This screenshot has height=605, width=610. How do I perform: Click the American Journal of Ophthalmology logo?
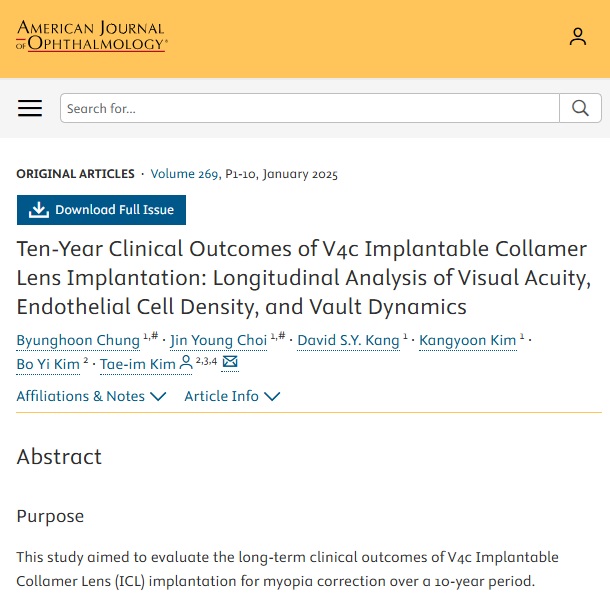click(91, 36)
